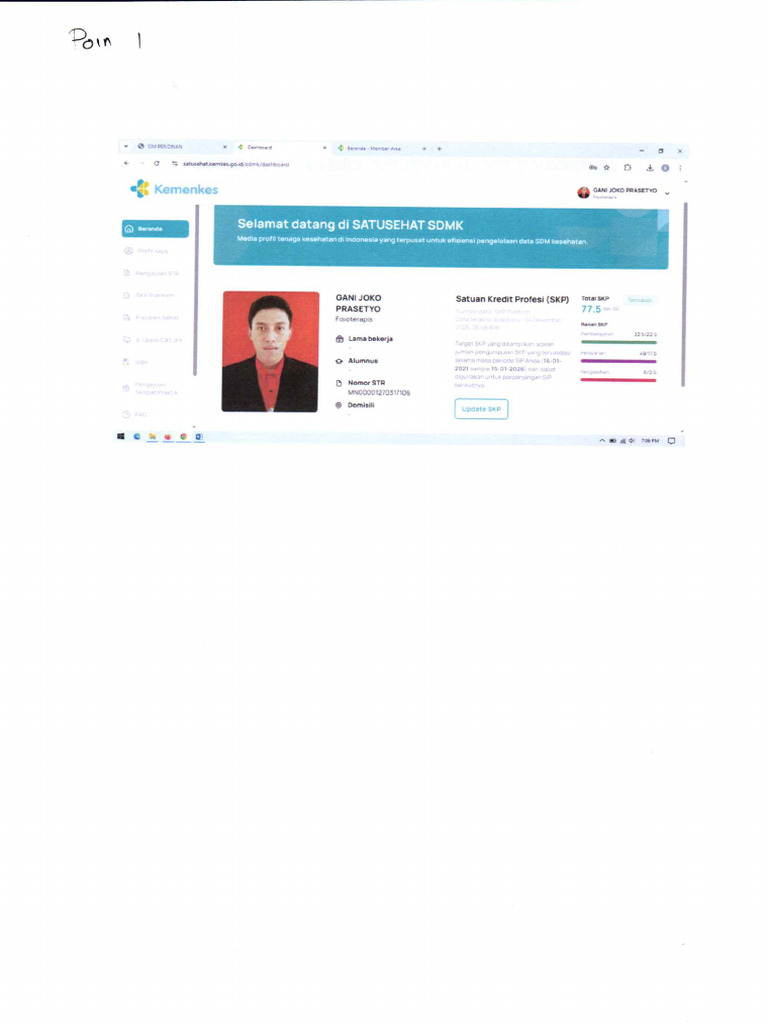Click the Tercukupi status badge
Viewport: 768px width, 1024px height.
(639, 300)
